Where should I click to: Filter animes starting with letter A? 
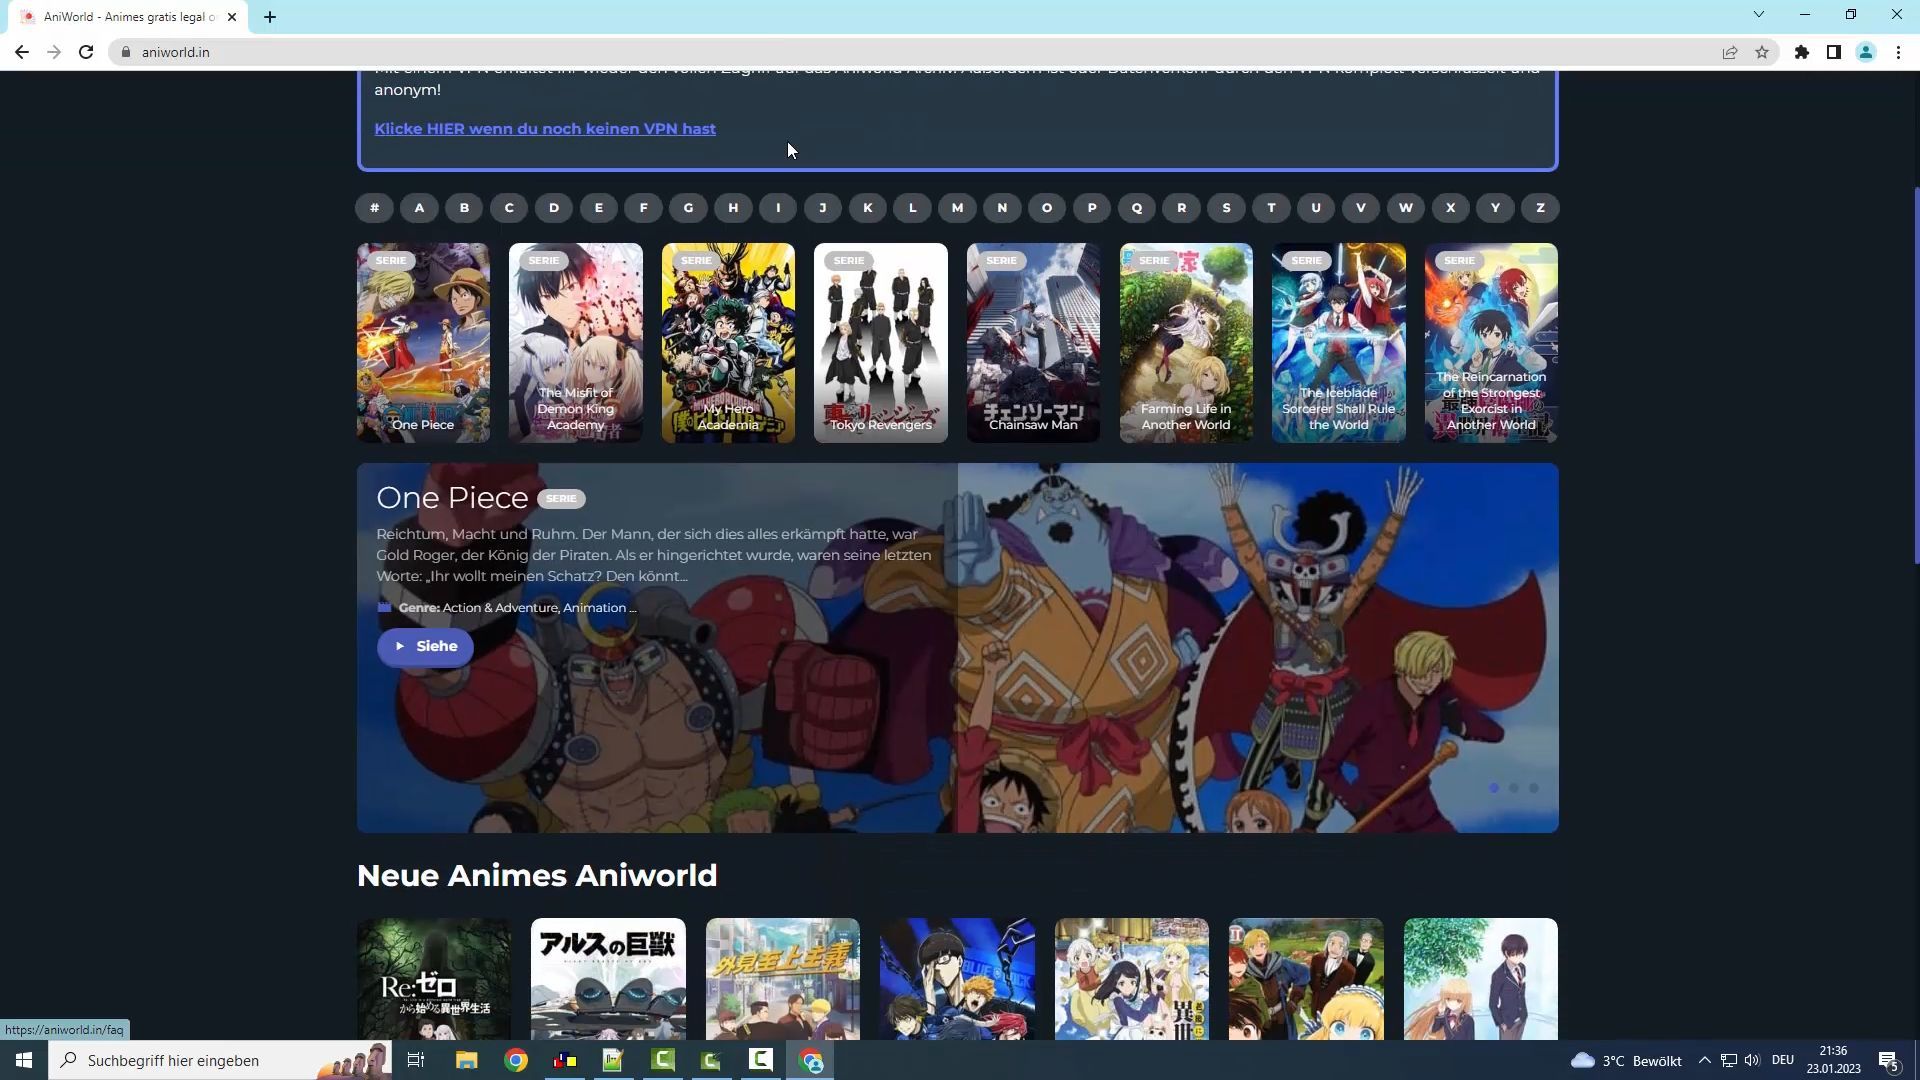click(x=419, y=208)
